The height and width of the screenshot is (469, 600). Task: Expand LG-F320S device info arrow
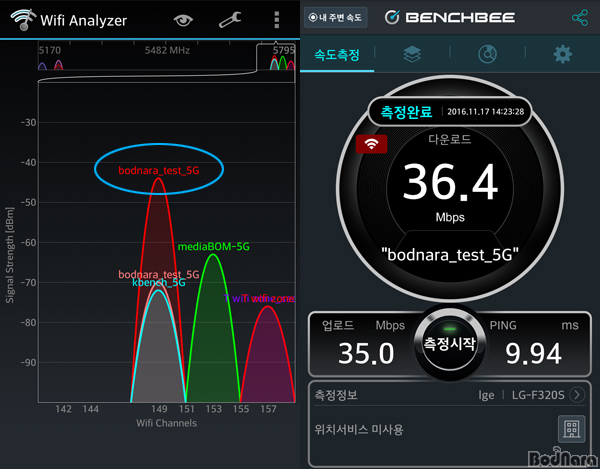577,394
